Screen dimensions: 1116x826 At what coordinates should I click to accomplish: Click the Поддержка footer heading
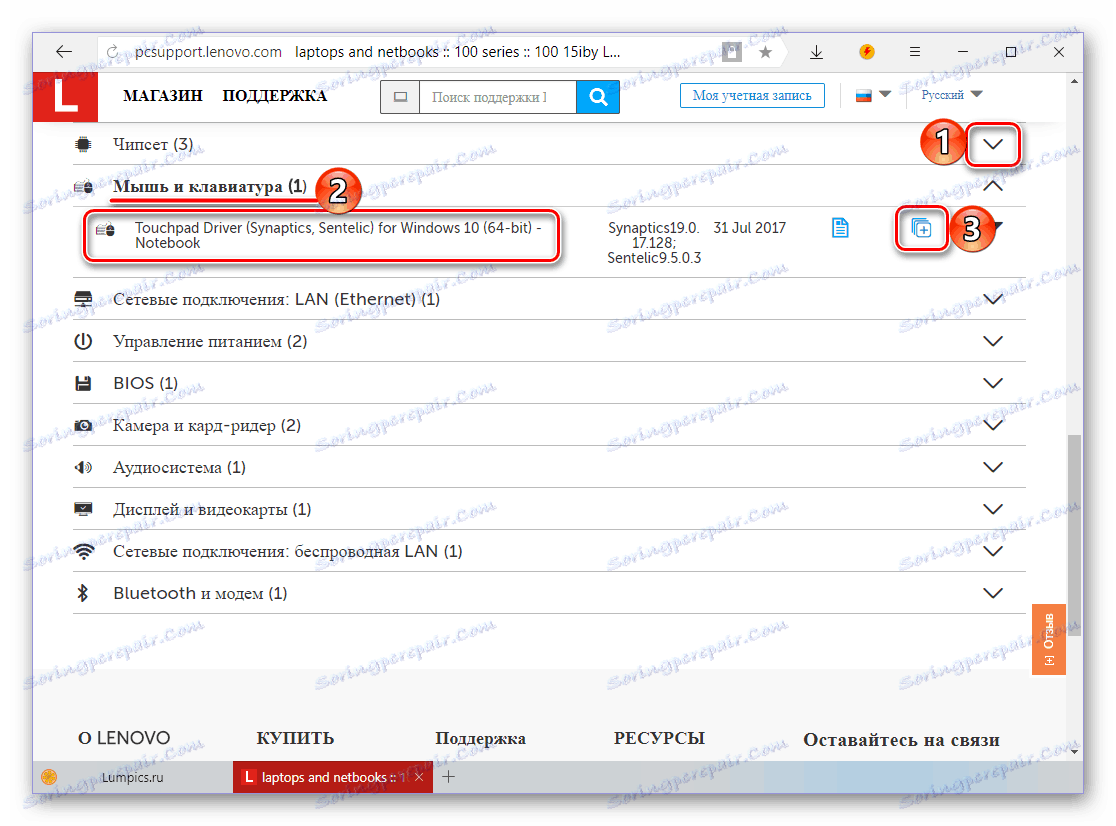(x=480, y=738)
